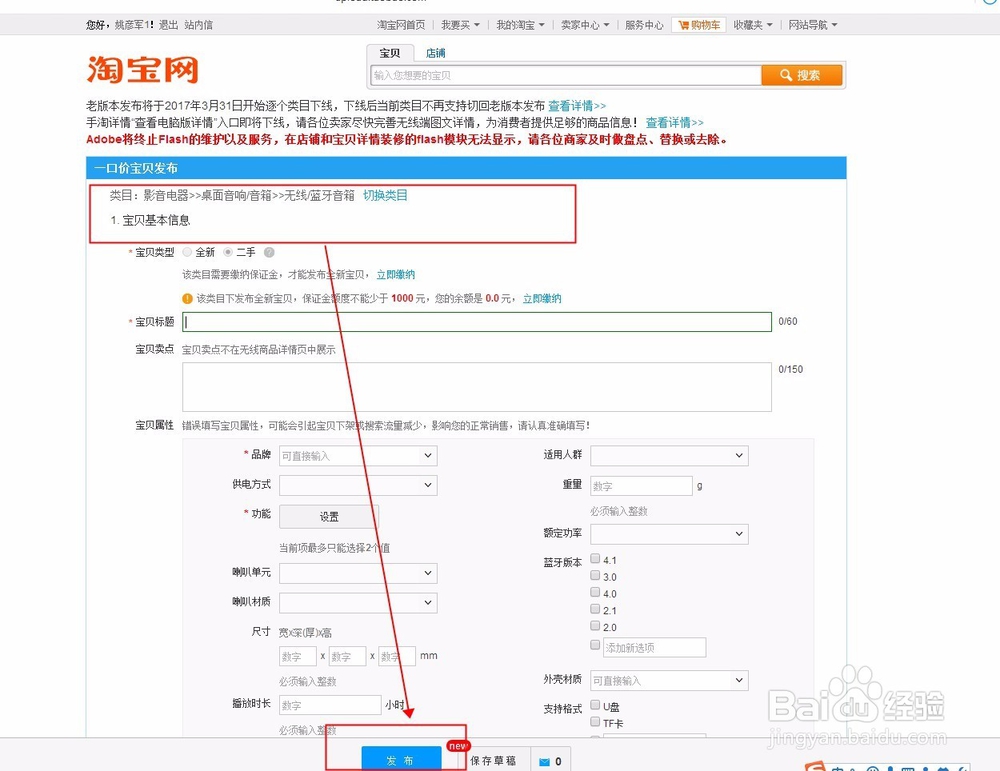Check the Bluetooth version 2.0 checkbox
This screenshot has height=771, width=1000.
tap(595, 626)
